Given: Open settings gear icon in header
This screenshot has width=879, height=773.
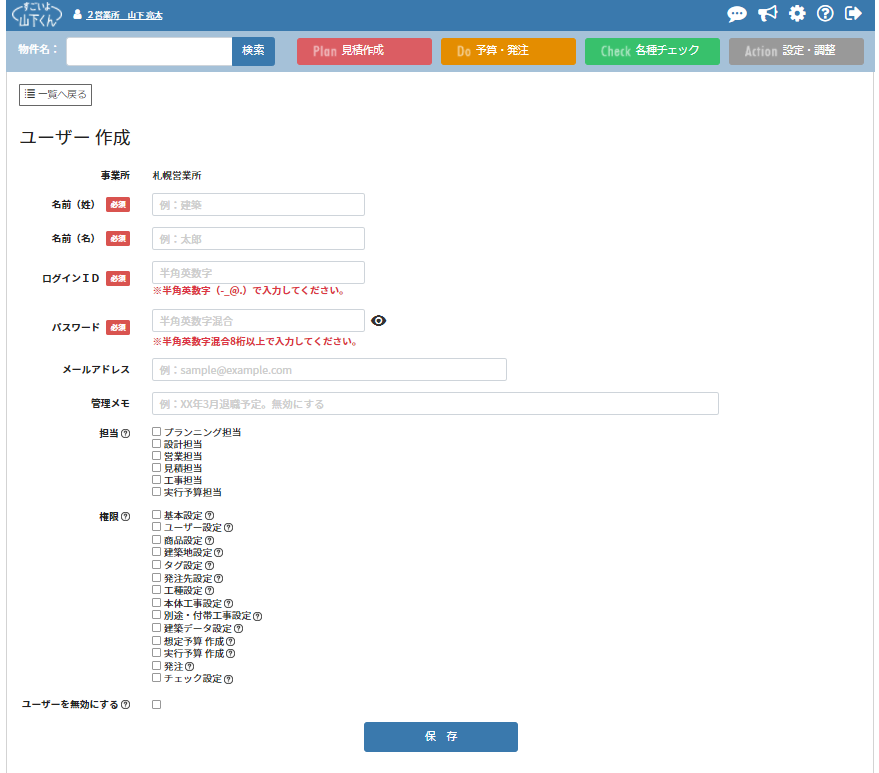Looking at the screenshot, I should pos(797,14).
